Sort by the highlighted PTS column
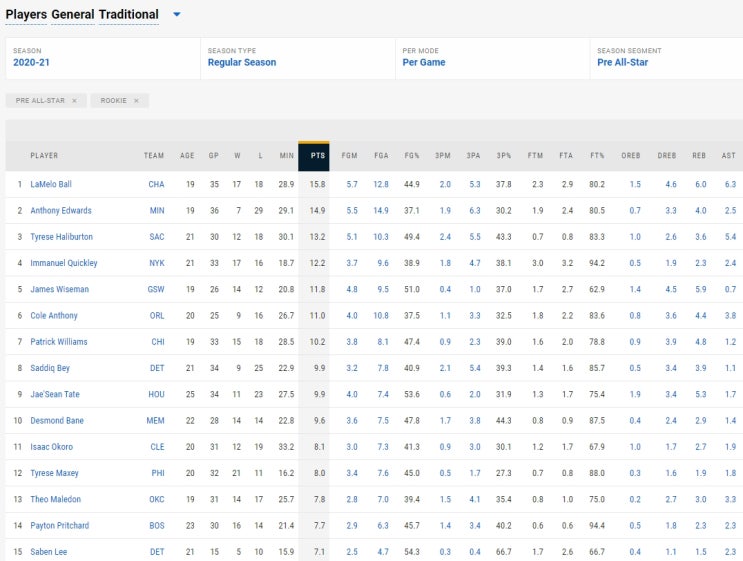Image resolution: width=743 pixels, height=561 pixels. (x=314, y=156)
